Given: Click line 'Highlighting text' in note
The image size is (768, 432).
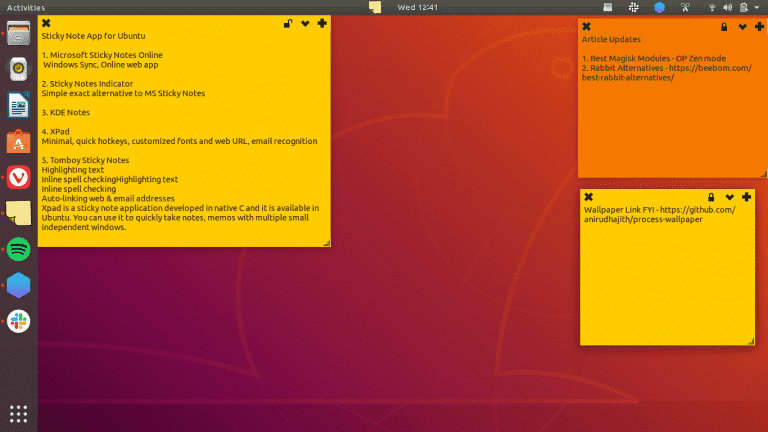Looking at the screenshot, I should (x=72, y=170).
